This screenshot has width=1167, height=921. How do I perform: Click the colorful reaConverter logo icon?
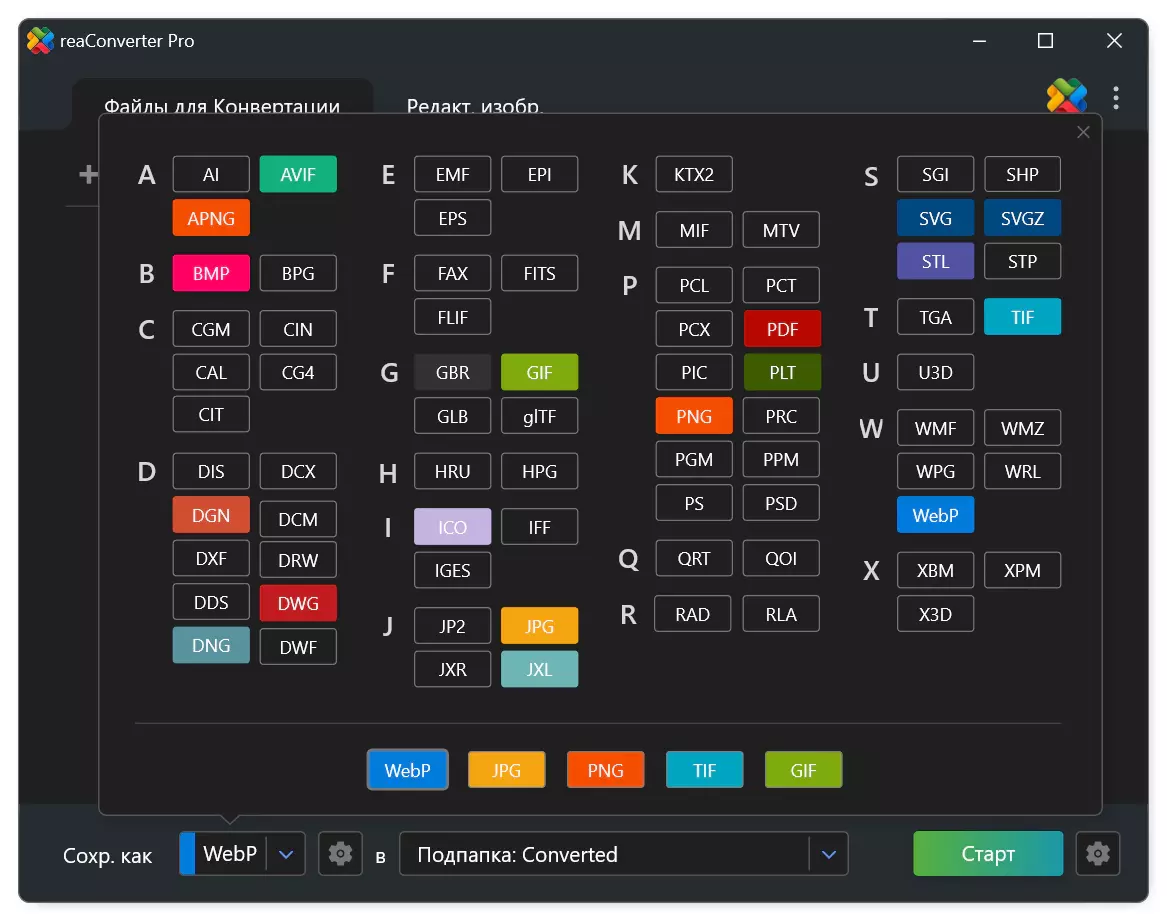click(1067, 95)
